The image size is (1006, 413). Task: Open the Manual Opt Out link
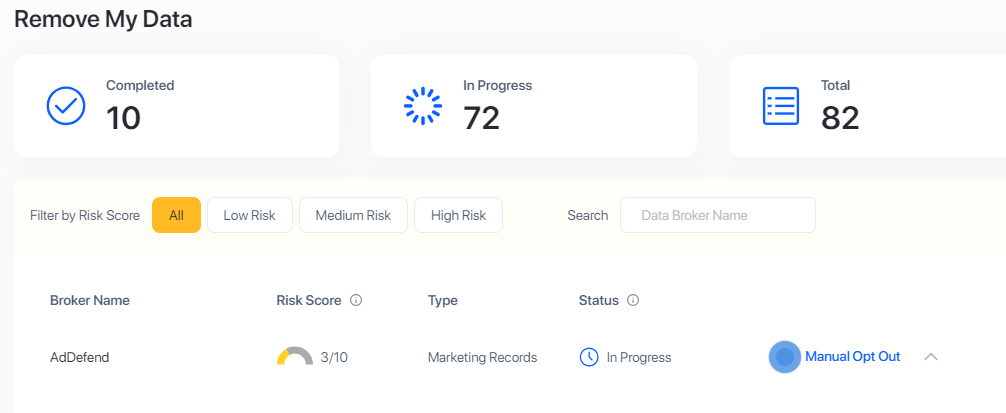(852, 357)
